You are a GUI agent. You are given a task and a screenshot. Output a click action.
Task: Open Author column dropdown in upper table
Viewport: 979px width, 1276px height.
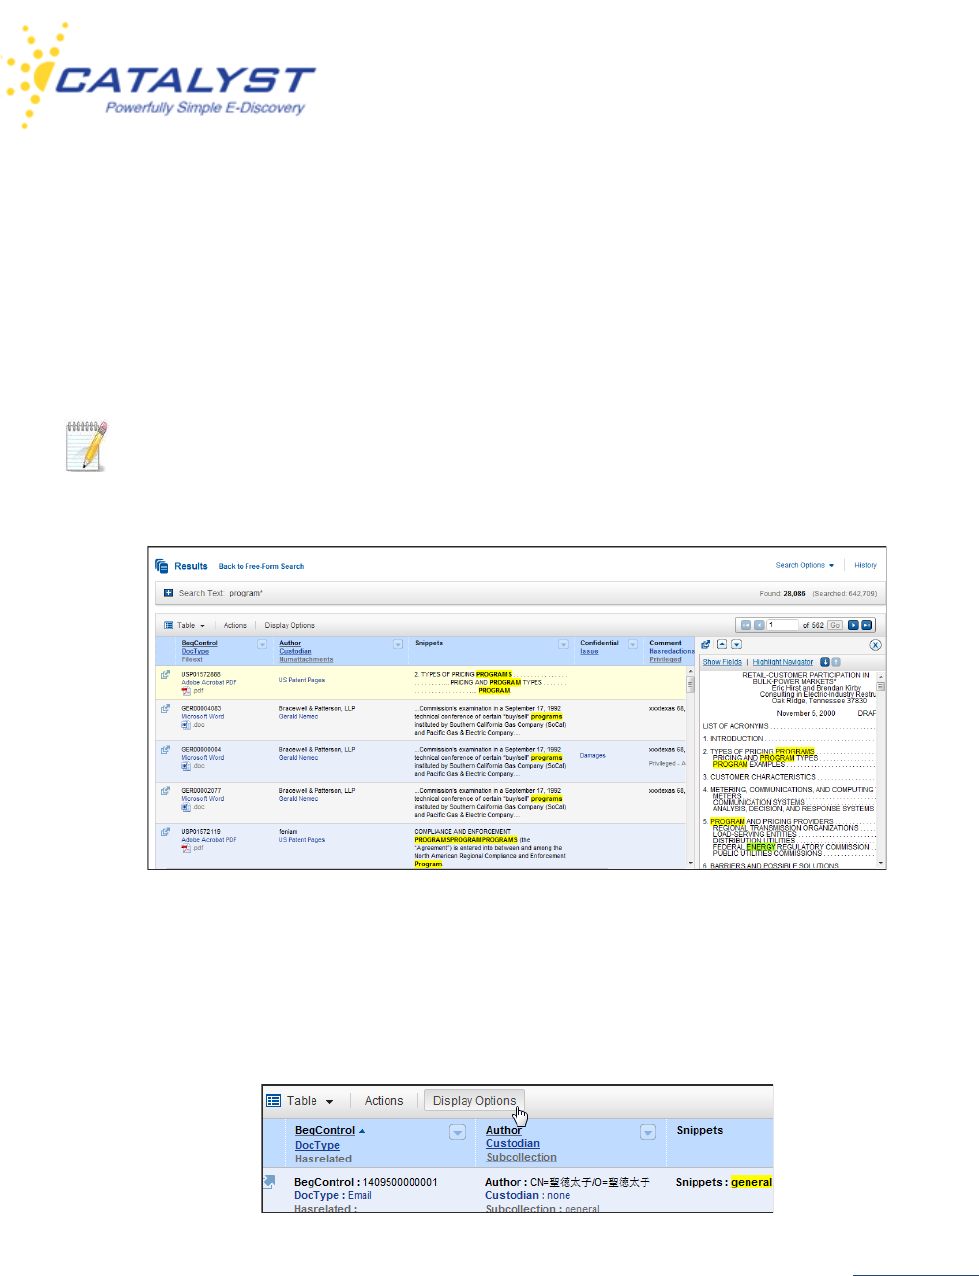point(398,645)
